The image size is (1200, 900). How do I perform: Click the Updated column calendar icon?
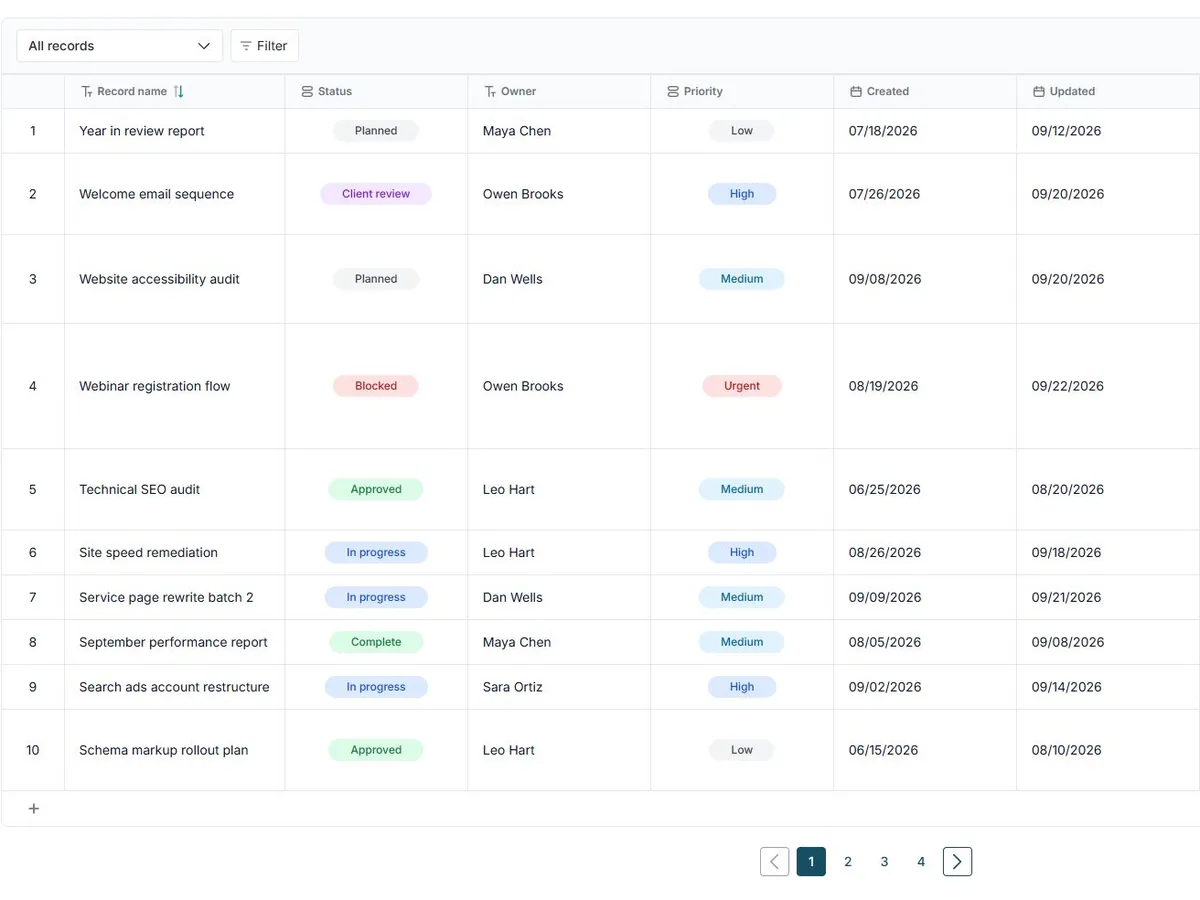click(1039, 91)
